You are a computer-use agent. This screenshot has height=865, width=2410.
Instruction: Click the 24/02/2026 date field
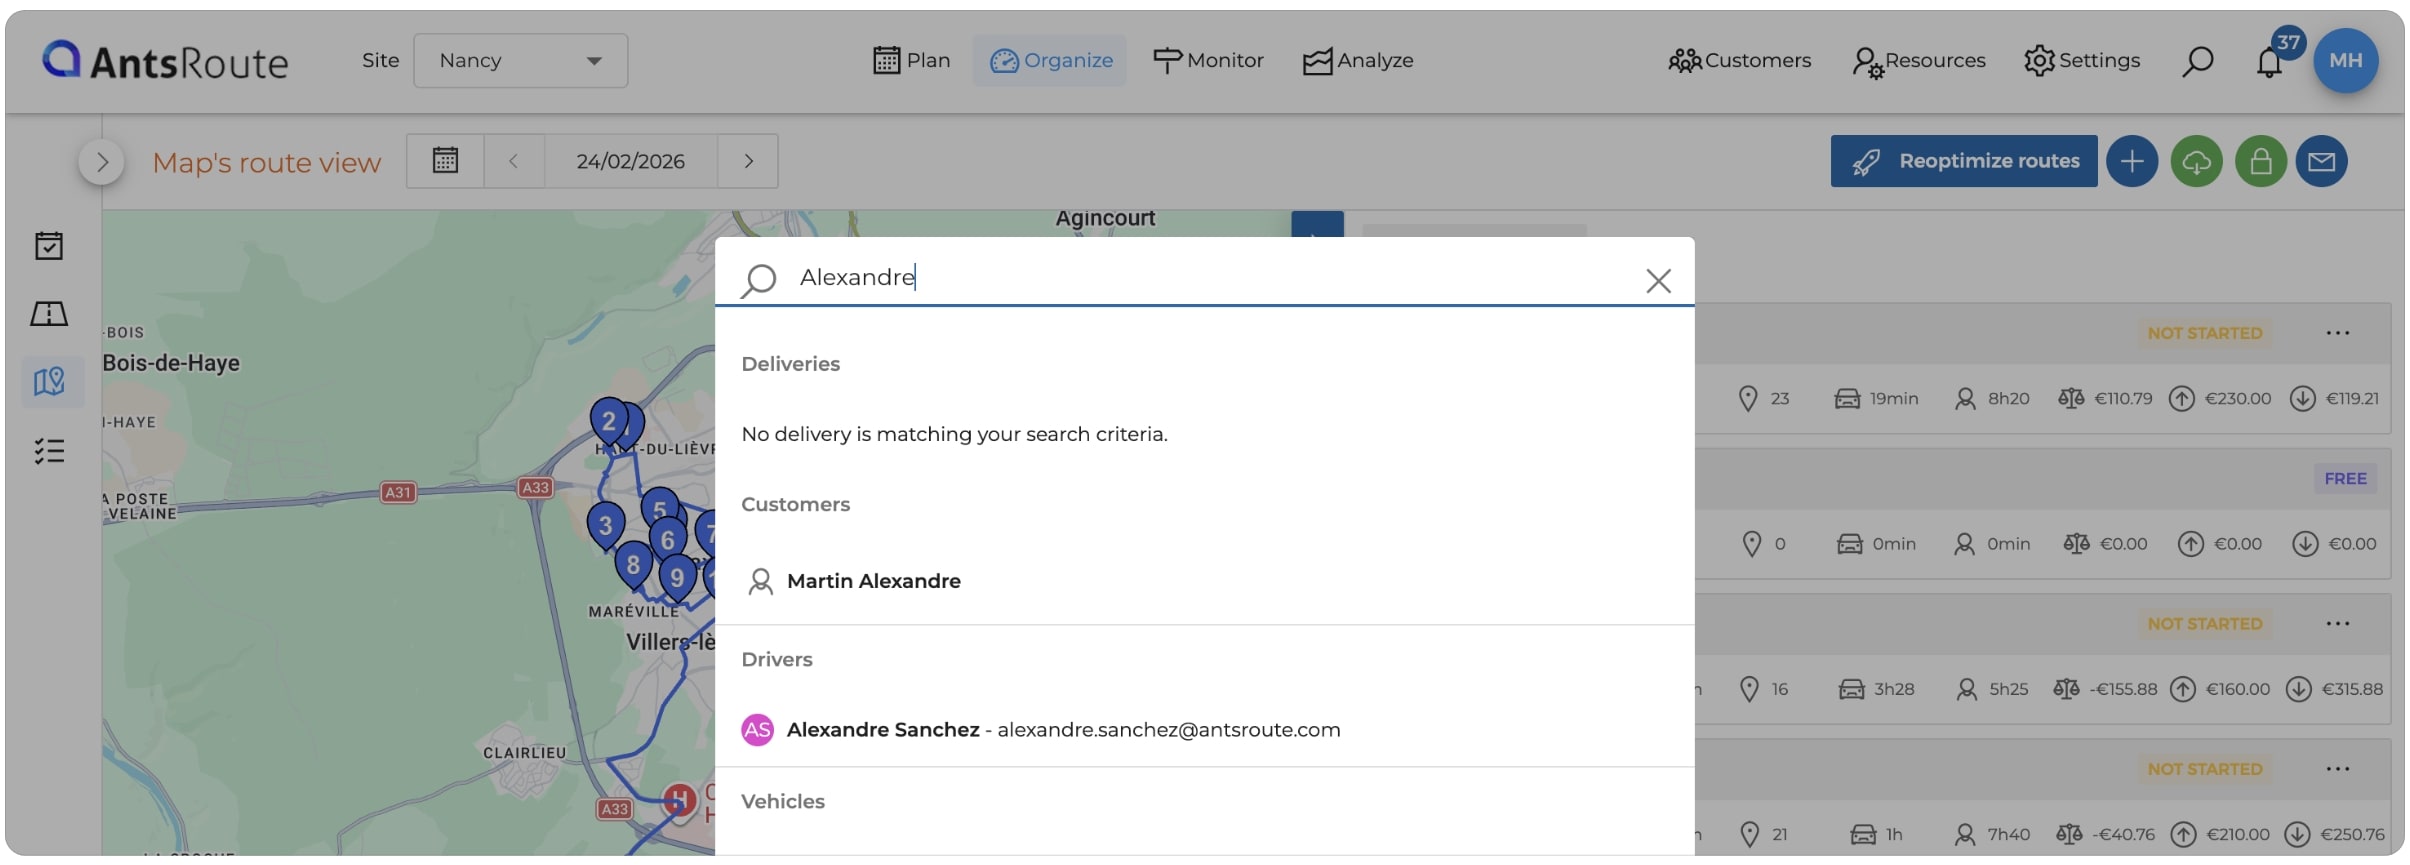(x=630, y=161)
